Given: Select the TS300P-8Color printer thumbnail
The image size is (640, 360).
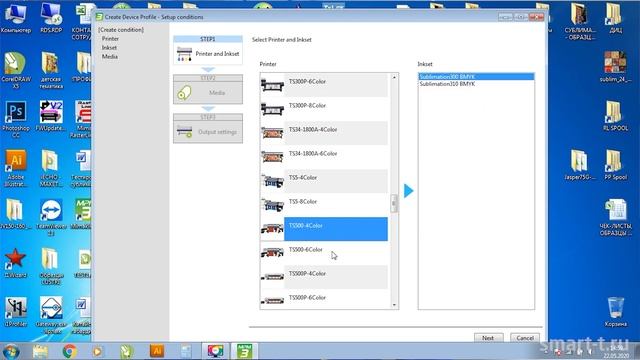Looking at the screenshot, I should (272, 109).
